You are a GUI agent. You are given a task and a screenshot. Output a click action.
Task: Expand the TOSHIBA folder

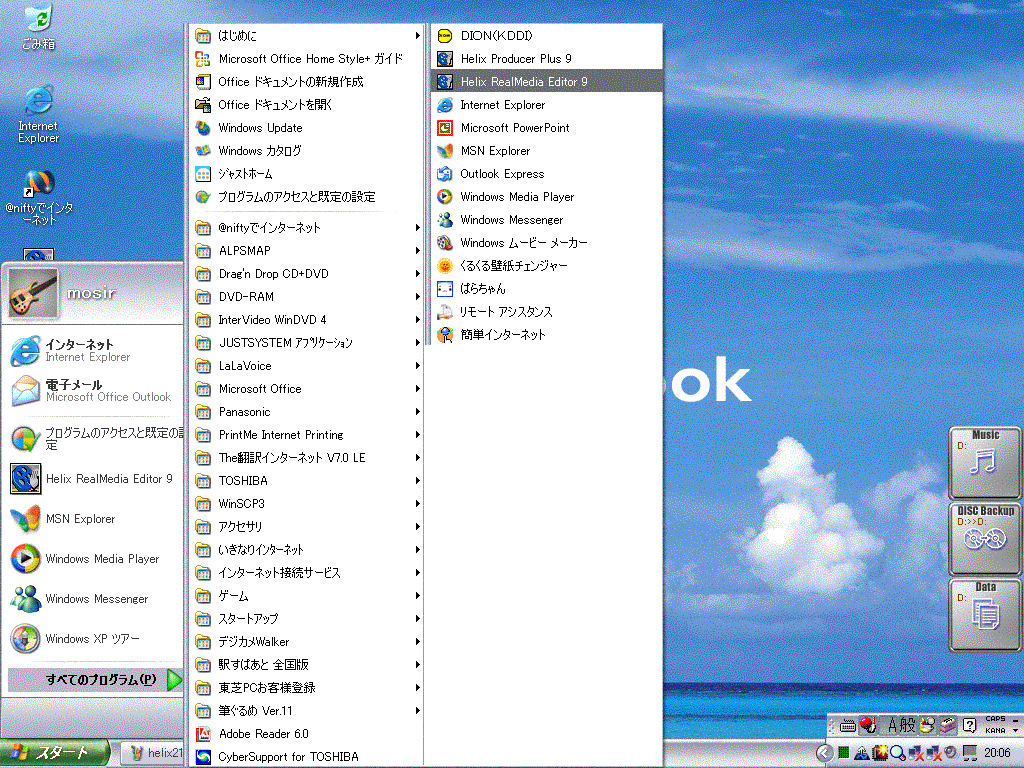pos(307,481)
